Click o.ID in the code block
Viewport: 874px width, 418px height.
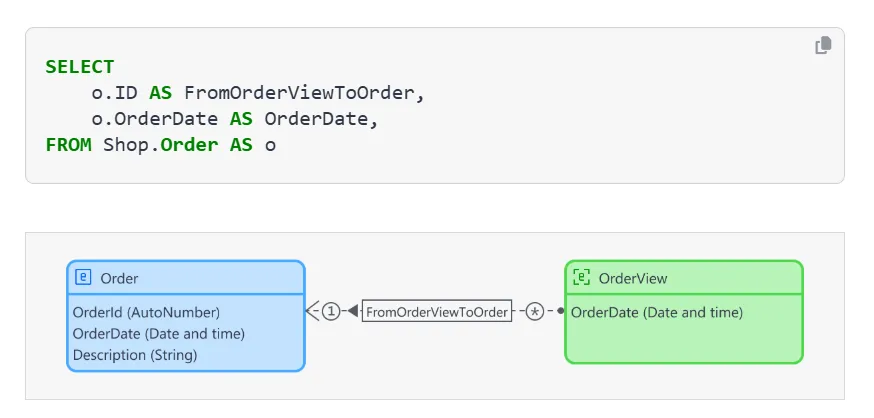click(121, 93)
